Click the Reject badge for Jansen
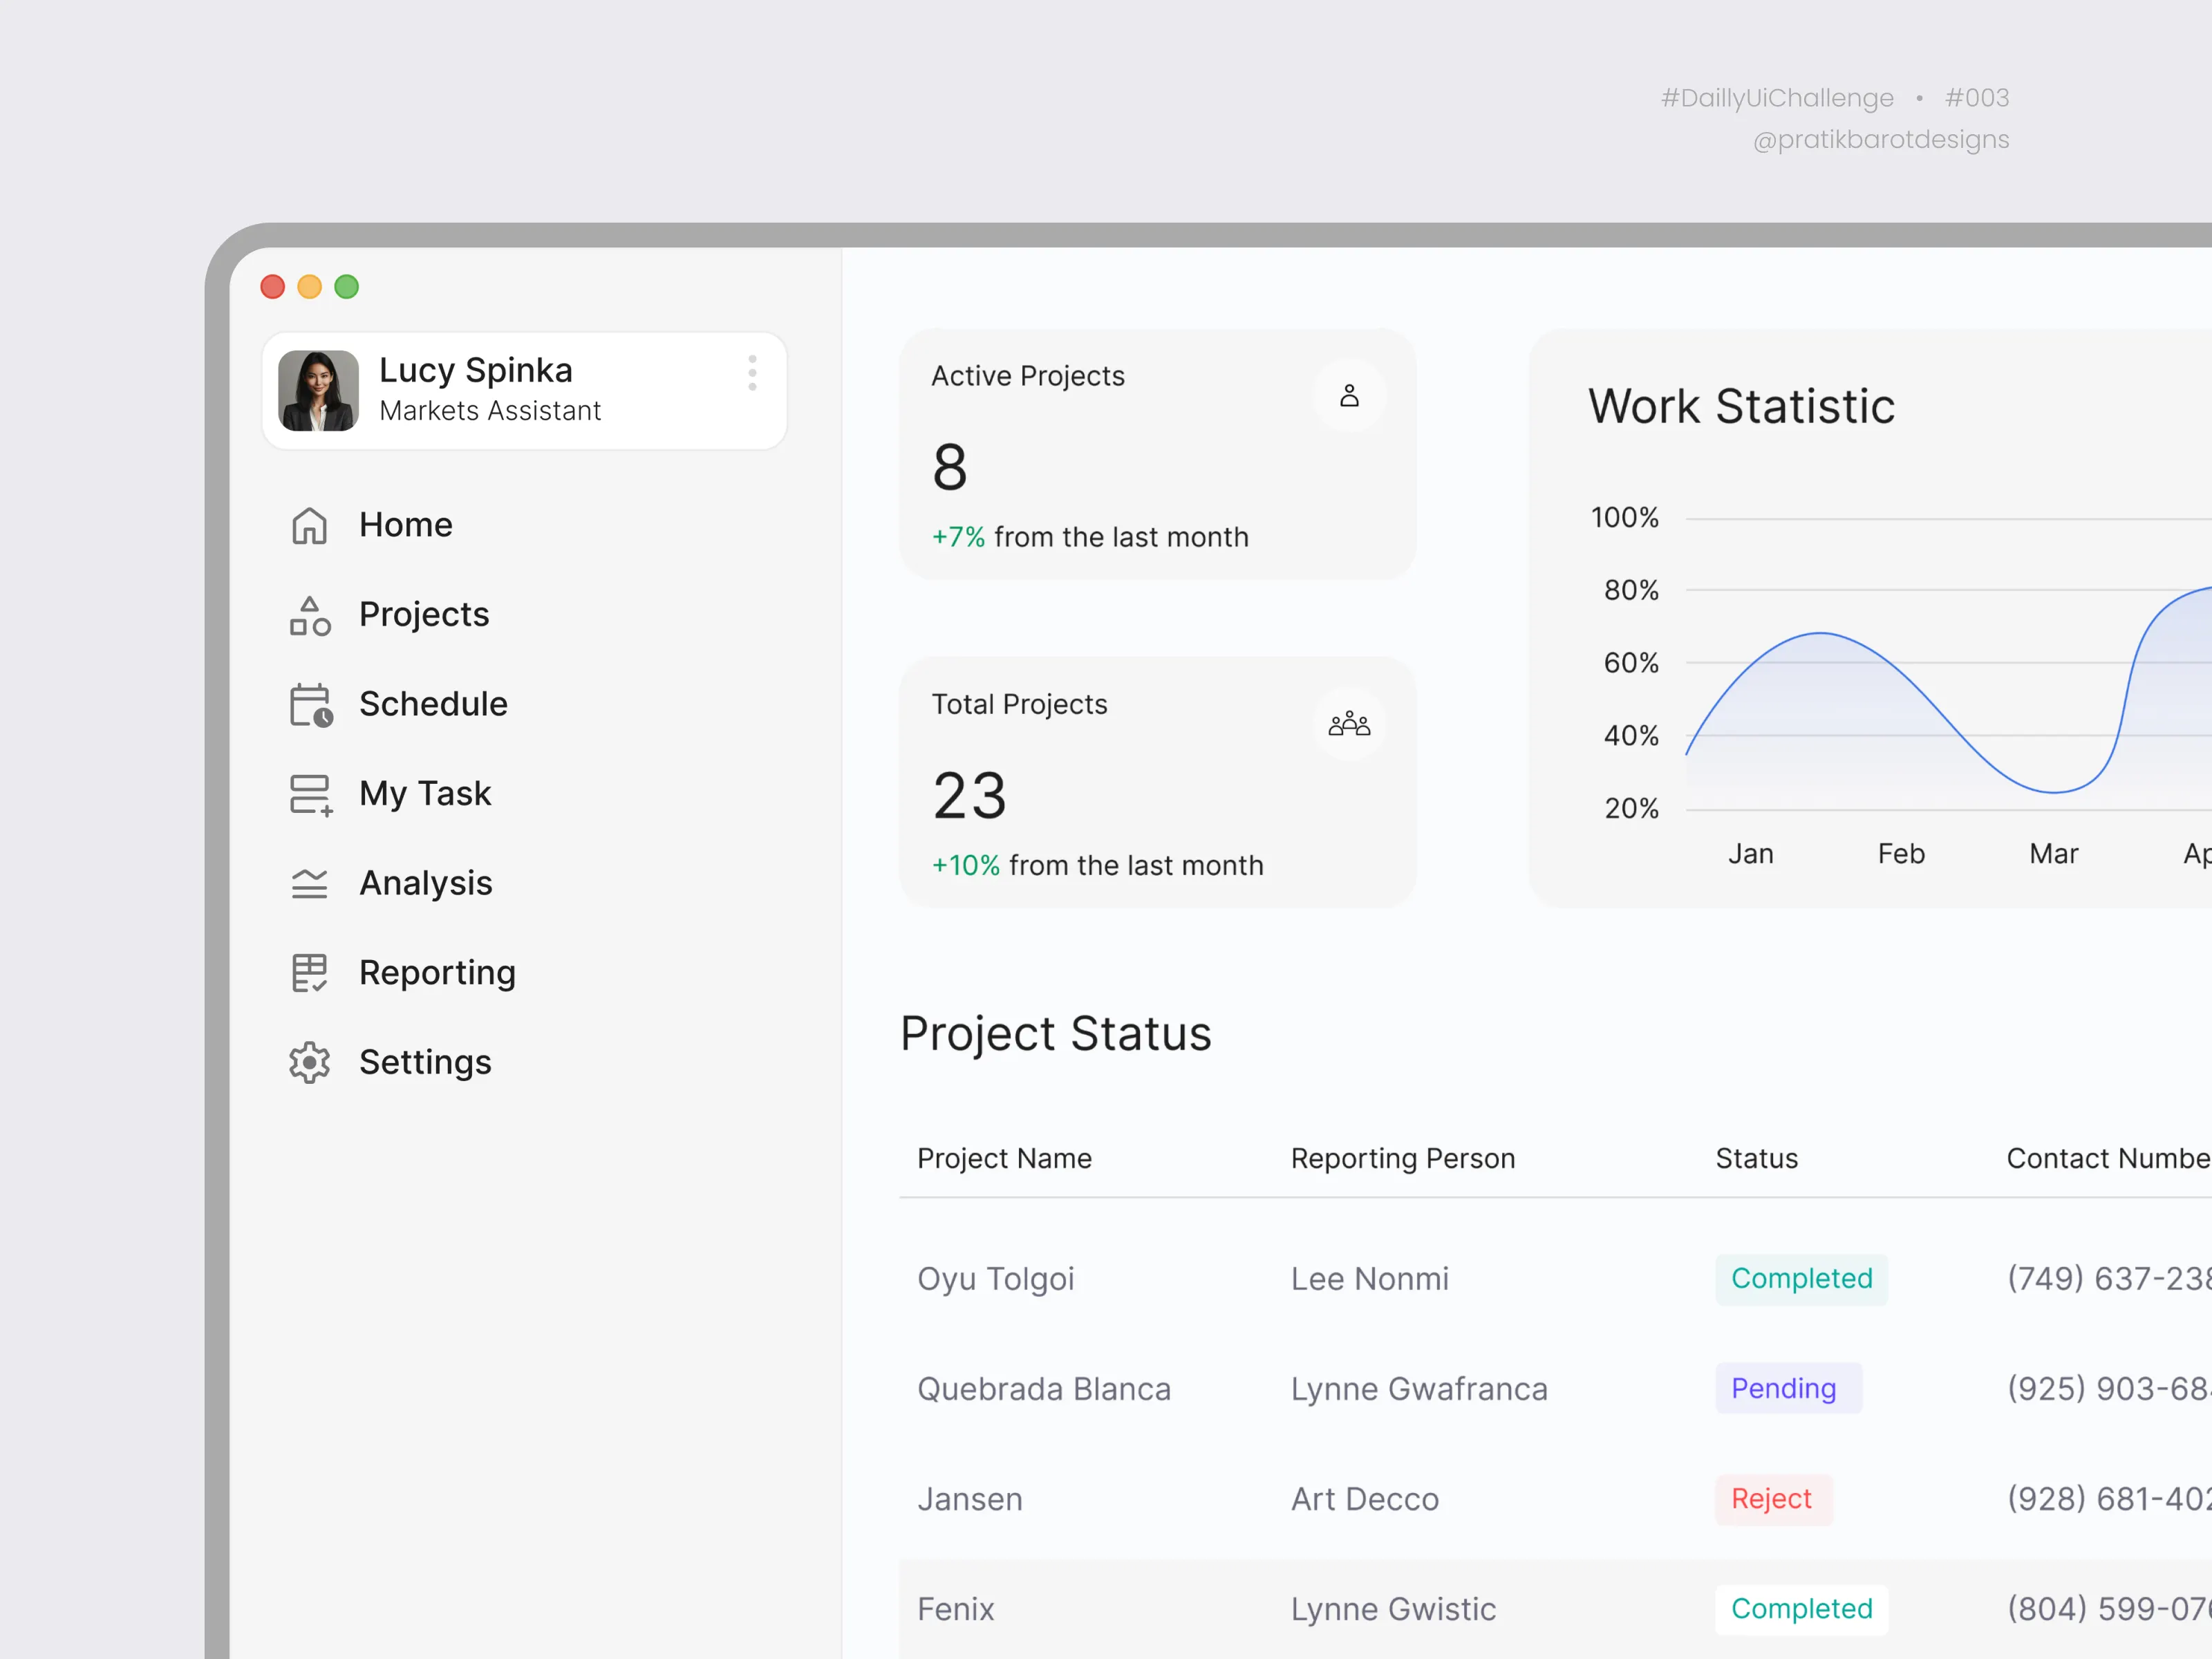Screen dimensions: 2212x1659 click(x=1773, y=1499)
